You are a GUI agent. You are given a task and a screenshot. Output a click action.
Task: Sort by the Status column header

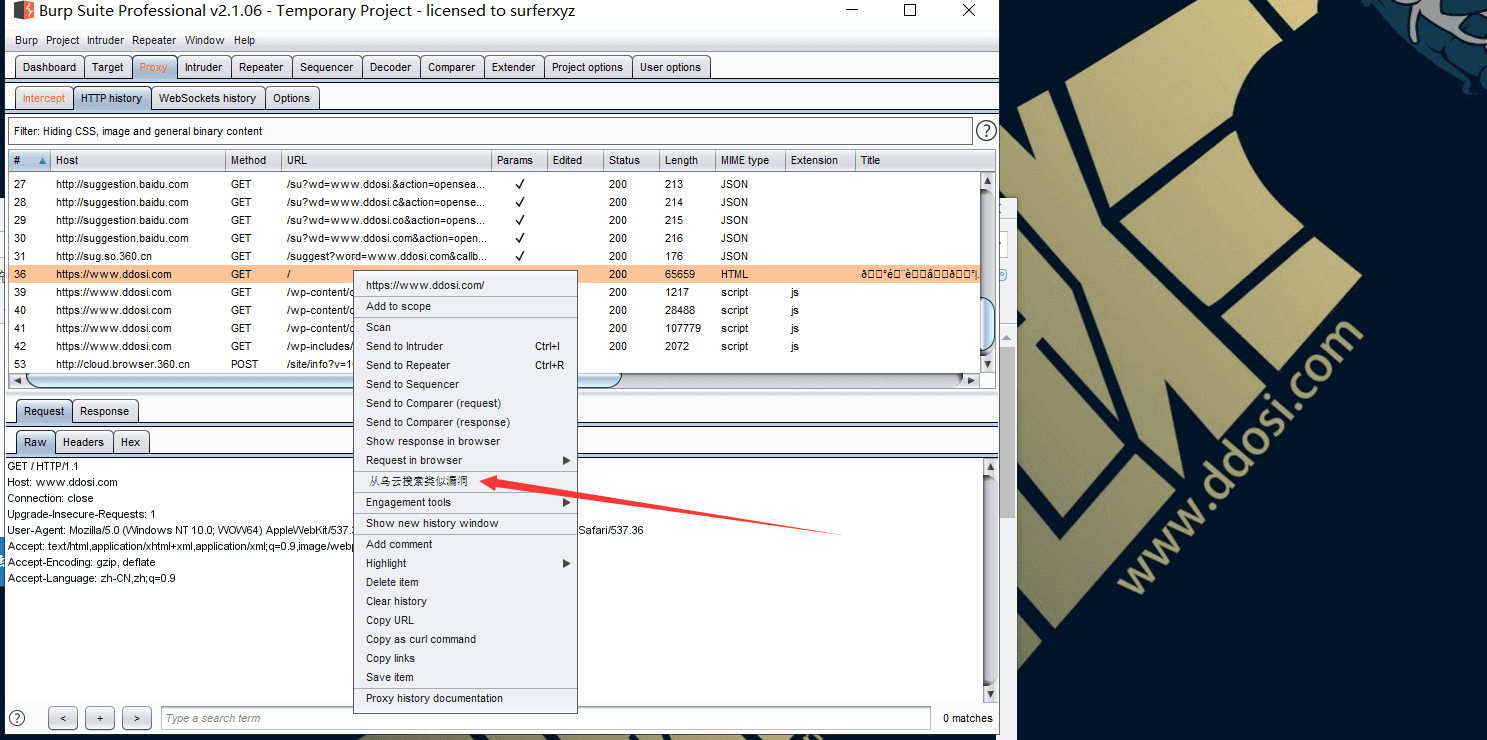(631, 160)
